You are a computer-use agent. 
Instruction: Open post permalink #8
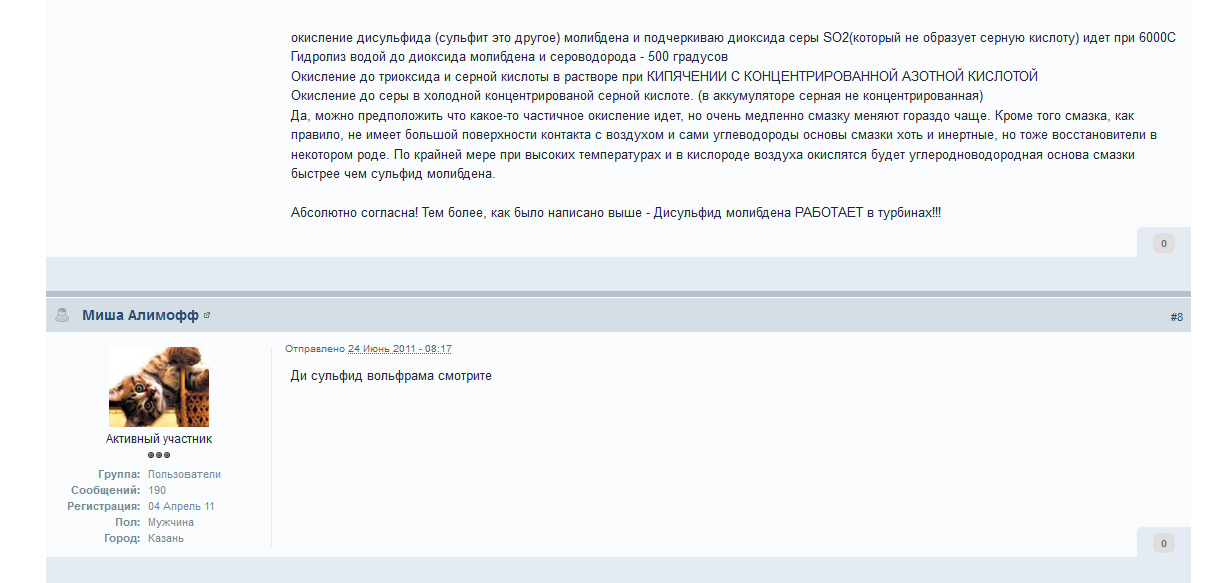click(1176, 317)
